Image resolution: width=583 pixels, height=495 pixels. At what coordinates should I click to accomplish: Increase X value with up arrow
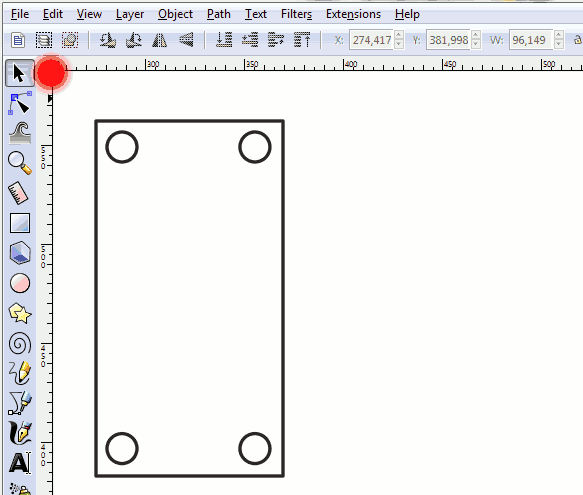click(x=399, y=35)
